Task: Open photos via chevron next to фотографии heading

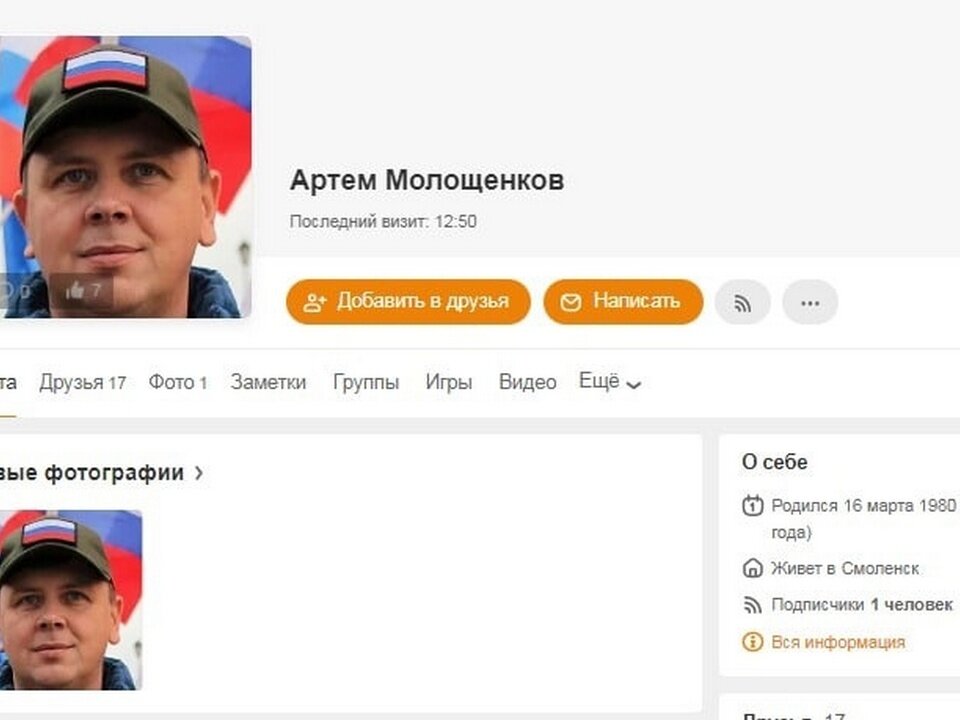Action: (199, 473)
